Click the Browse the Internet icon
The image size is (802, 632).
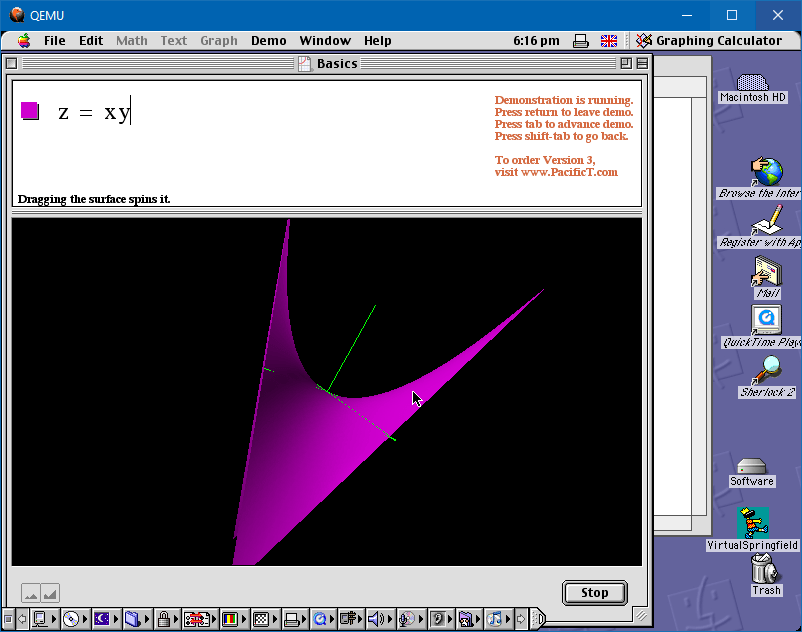pyautogui.click(x=767, y=171)
